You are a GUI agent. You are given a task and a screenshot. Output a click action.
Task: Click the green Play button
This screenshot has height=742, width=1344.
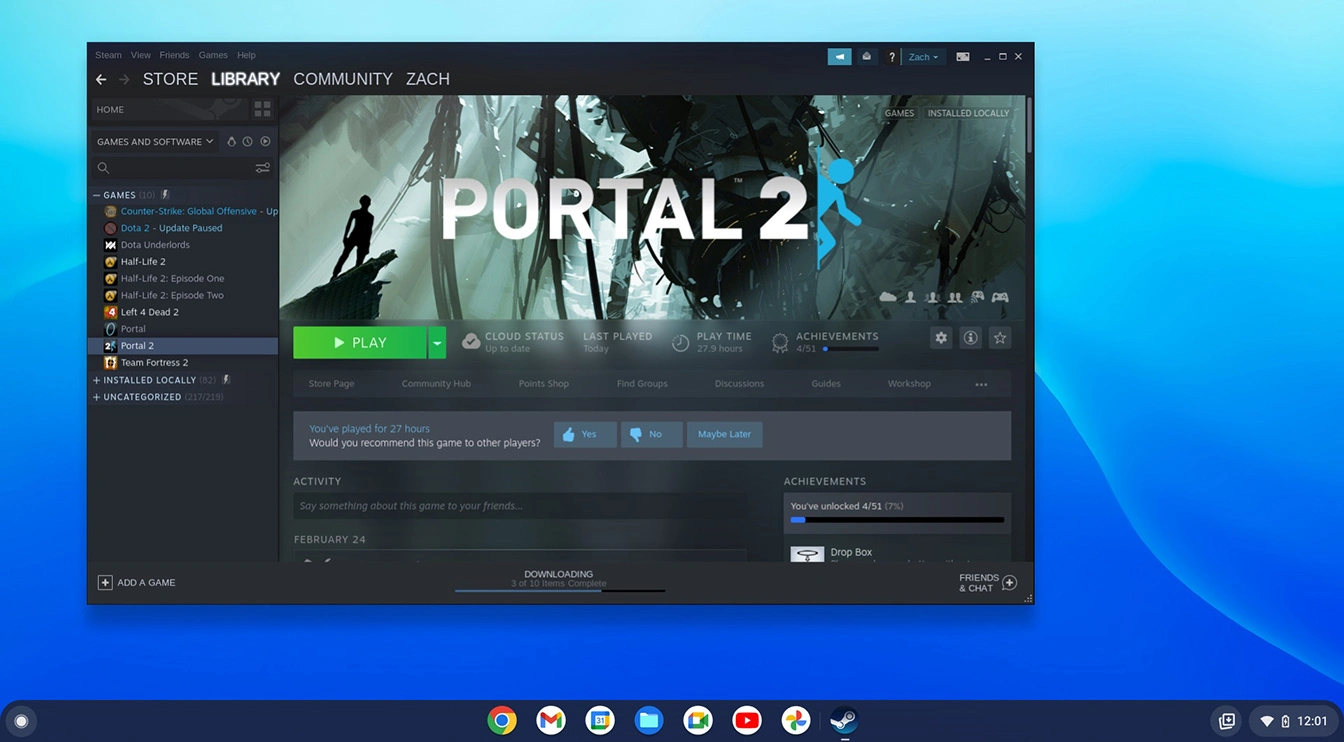point(360,343)
